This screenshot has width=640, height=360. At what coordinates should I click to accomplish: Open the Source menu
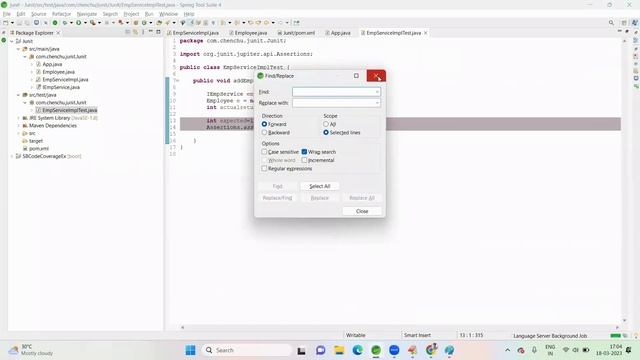(39, 14)
